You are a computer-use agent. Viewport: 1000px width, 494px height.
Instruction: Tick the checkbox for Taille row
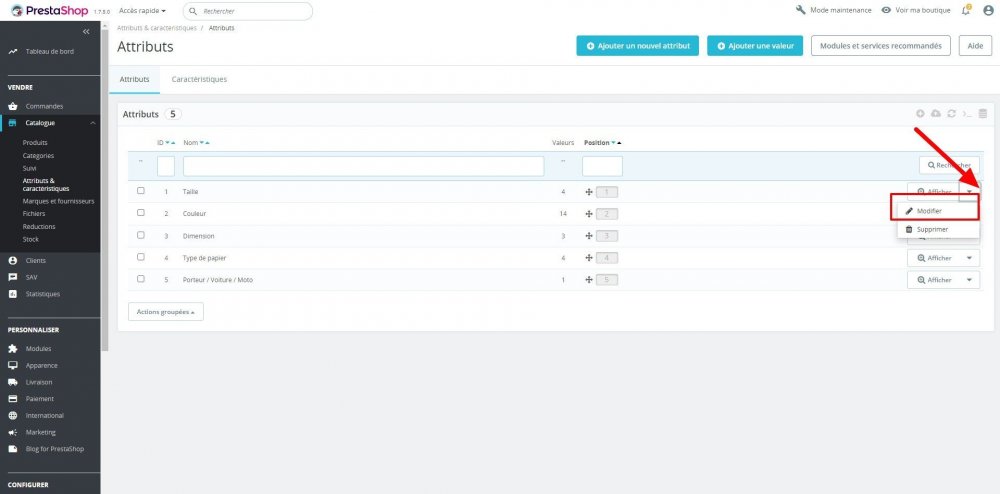pos(141,191)
